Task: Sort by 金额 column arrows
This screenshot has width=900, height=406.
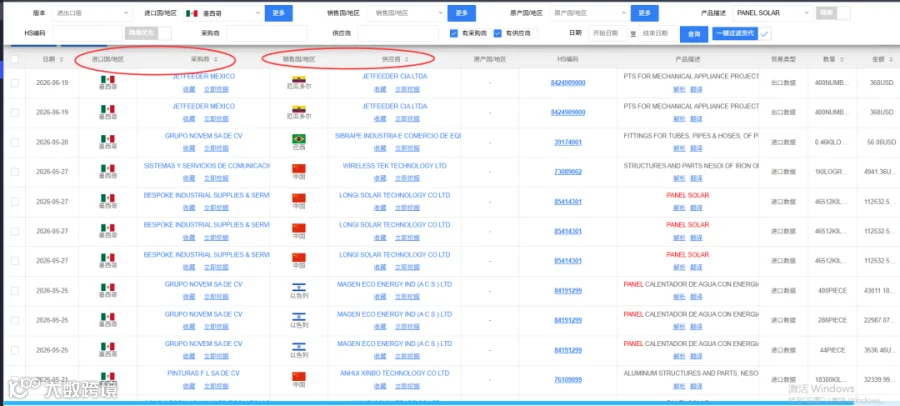Action: [x=891, y=59]
